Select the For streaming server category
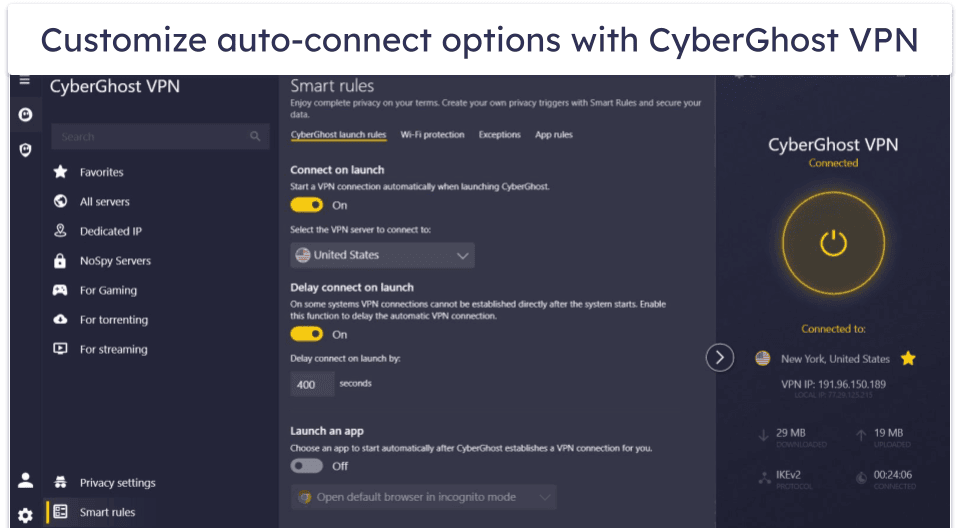Screen dimensions: 960x528 pos(113,350)
